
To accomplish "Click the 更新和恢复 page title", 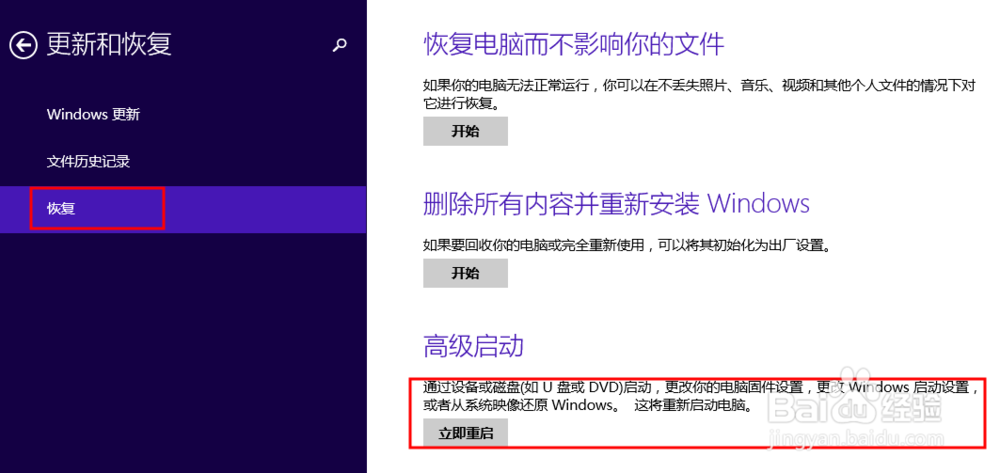I will (109, 45).
